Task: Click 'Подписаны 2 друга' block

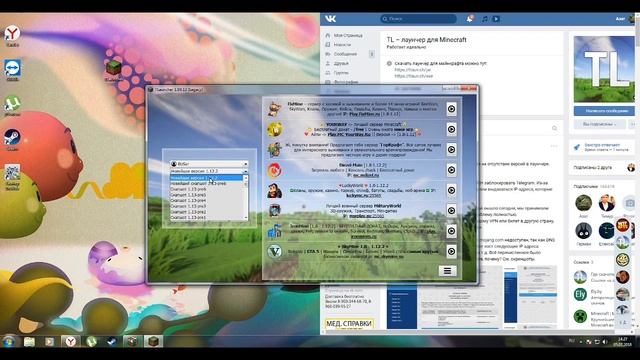Action: [602, 168]
